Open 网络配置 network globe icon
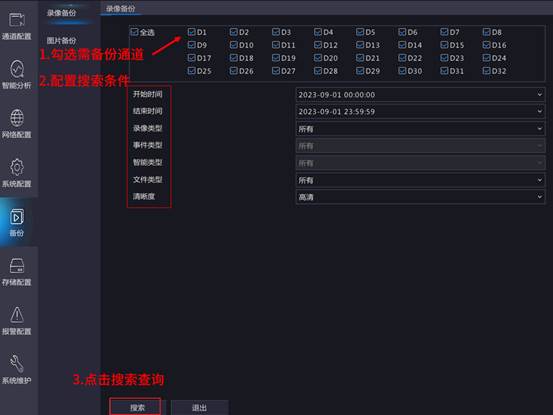 tap(17, 118)
